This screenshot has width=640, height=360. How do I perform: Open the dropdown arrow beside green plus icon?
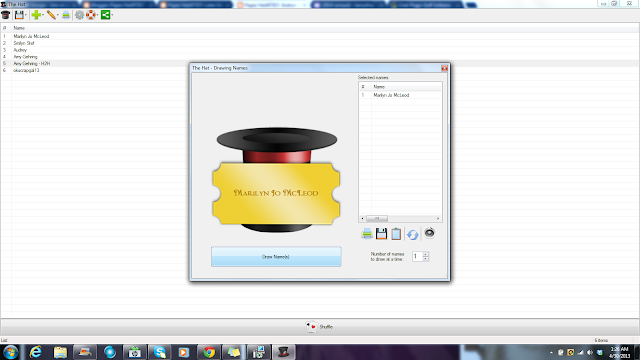43,16
